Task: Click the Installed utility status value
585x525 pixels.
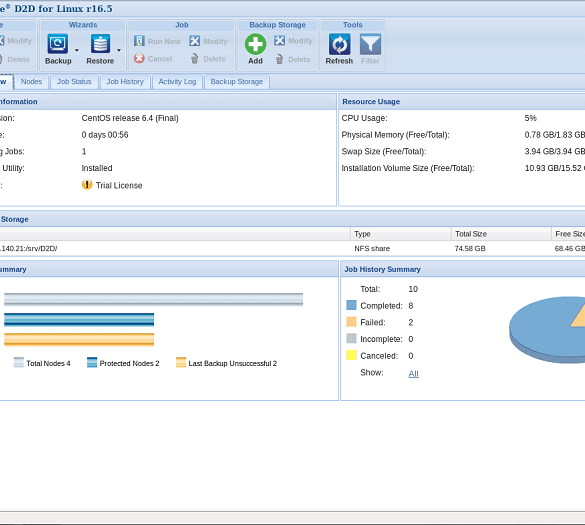Action: [97, 168]
